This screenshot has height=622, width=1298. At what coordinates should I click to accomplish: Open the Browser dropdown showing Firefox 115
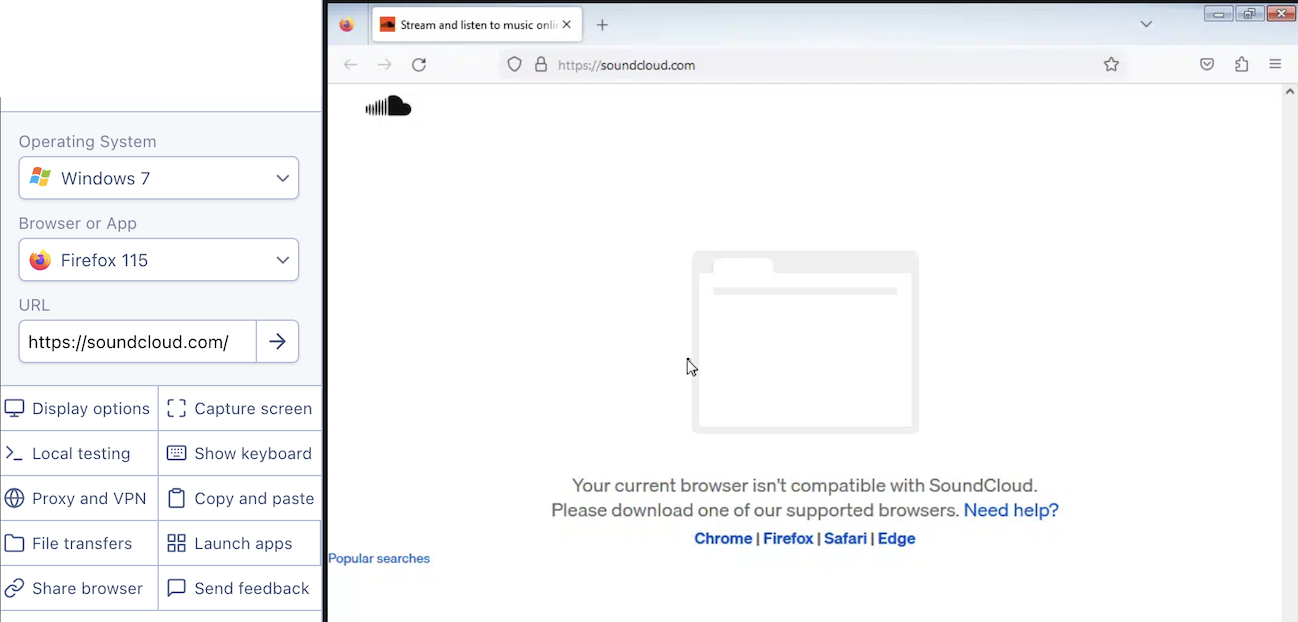(x=159, y=260)
